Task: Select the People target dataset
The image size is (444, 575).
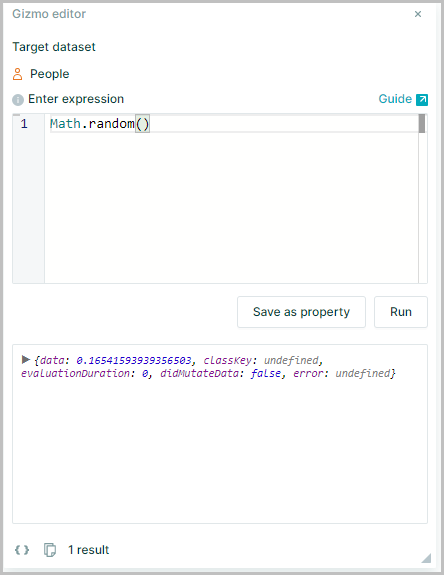Action: 49,74
